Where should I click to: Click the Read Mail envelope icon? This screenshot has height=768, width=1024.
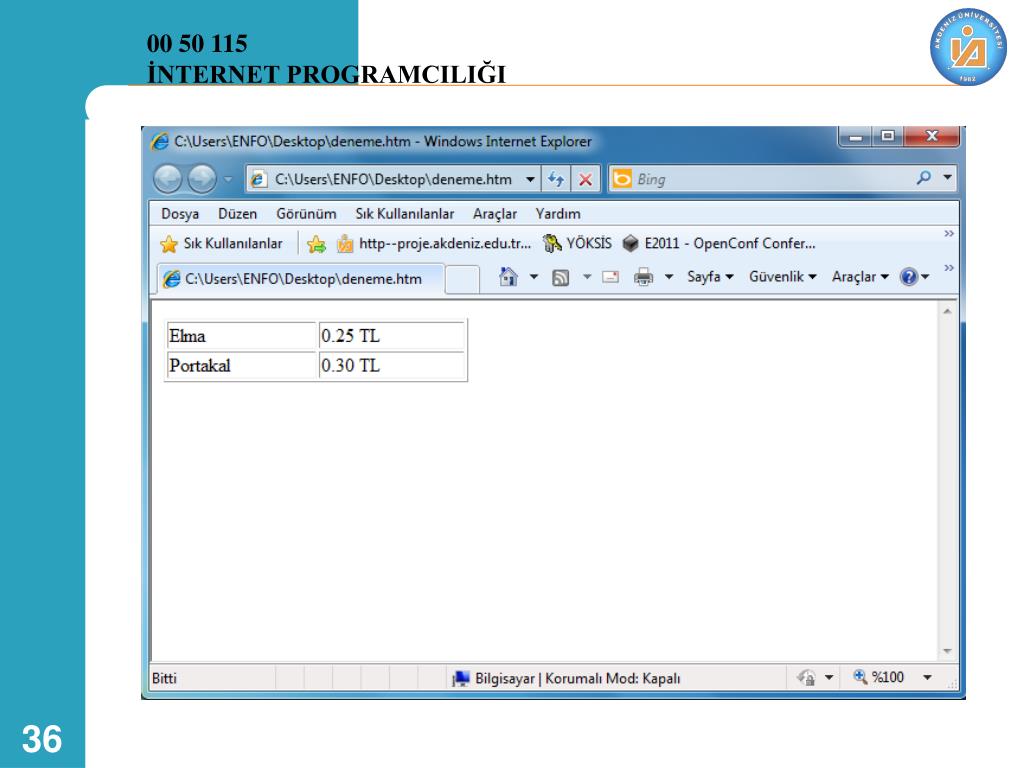pyautogui.click(x=611, y=277)
